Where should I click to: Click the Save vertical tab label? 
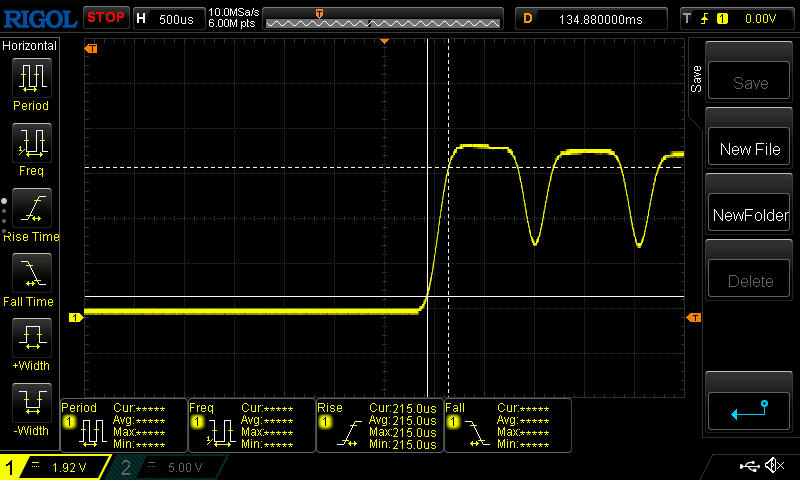696,79
